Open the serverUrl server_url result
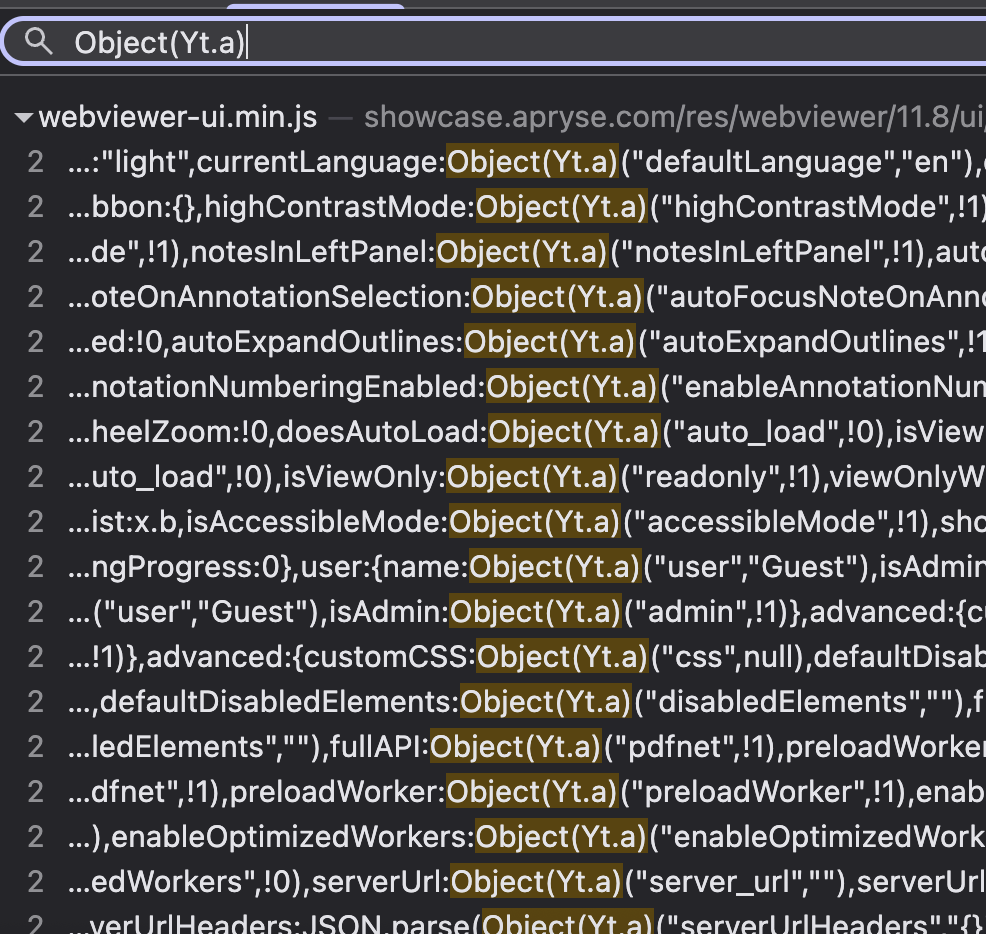 pyautogui.click(x=500, y=882)
